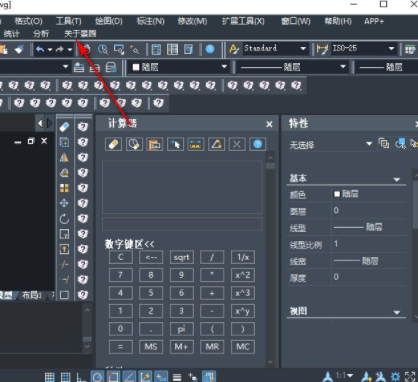This screenshot has width=418, height=382.
Task: Open the Design Center toolbar icon
Action: (172, 50)
